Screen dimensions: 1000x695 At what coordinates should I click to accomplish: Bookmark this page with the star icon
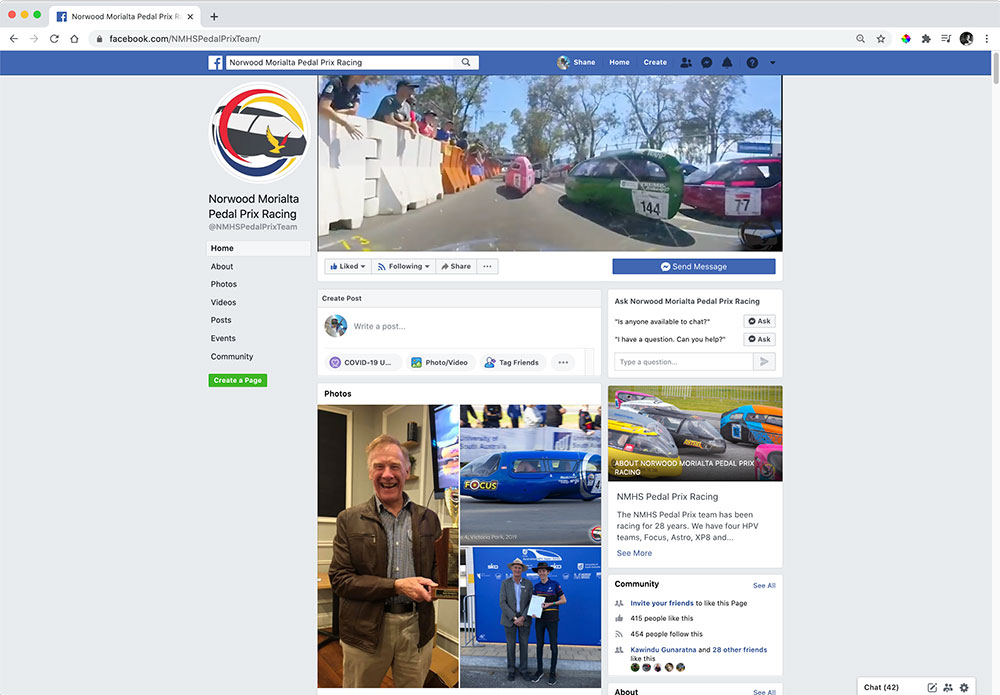pyautogui.click(x=881, y=39)
